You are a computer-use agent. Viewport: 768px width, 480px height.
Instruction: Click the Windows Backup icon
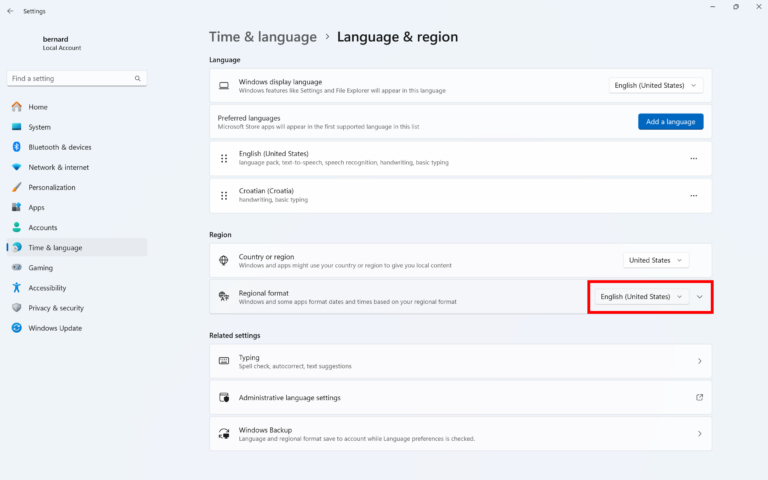(x=224, y=433)
